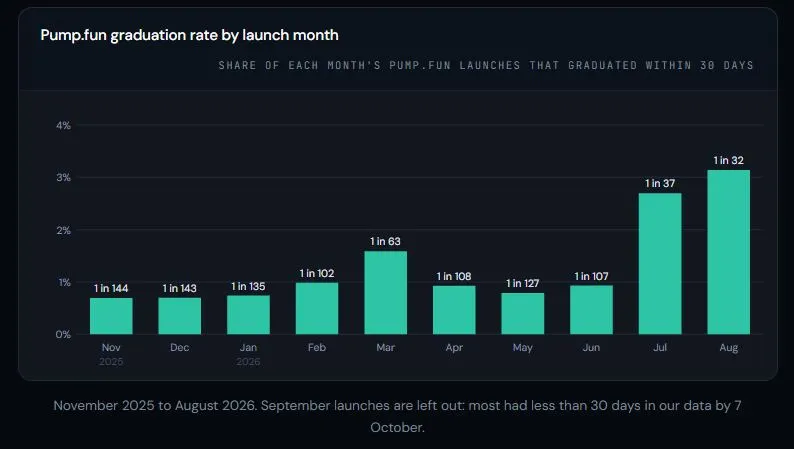The width and height of the screenshot is (794, 449).
Task: Click the 'May' month axis label
Action: coord(523,347)
